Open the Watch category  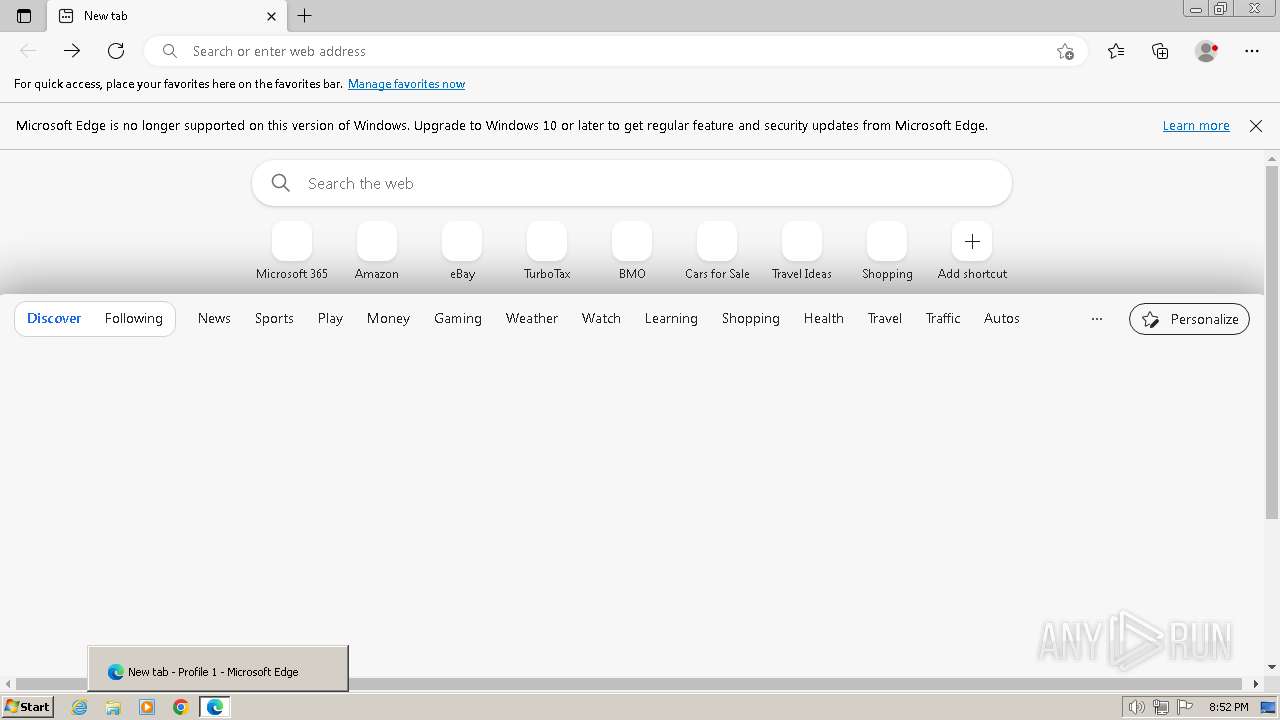(601, 318)
